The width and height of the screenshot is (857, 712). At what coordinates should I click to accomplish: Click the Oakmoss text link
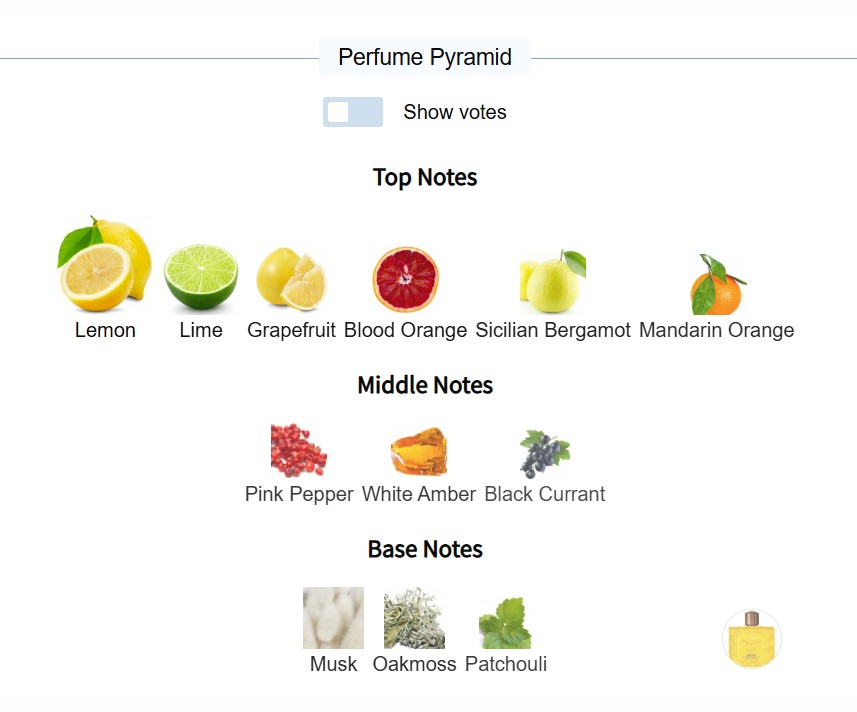click(x=414, y=664)
